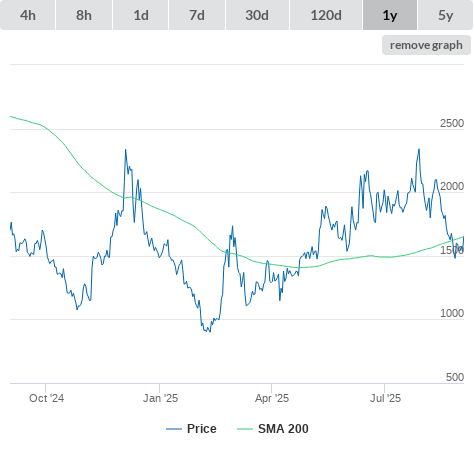Click the 1500 y-axis value
This screenshot has width=474, height=455.
[452, 250]
